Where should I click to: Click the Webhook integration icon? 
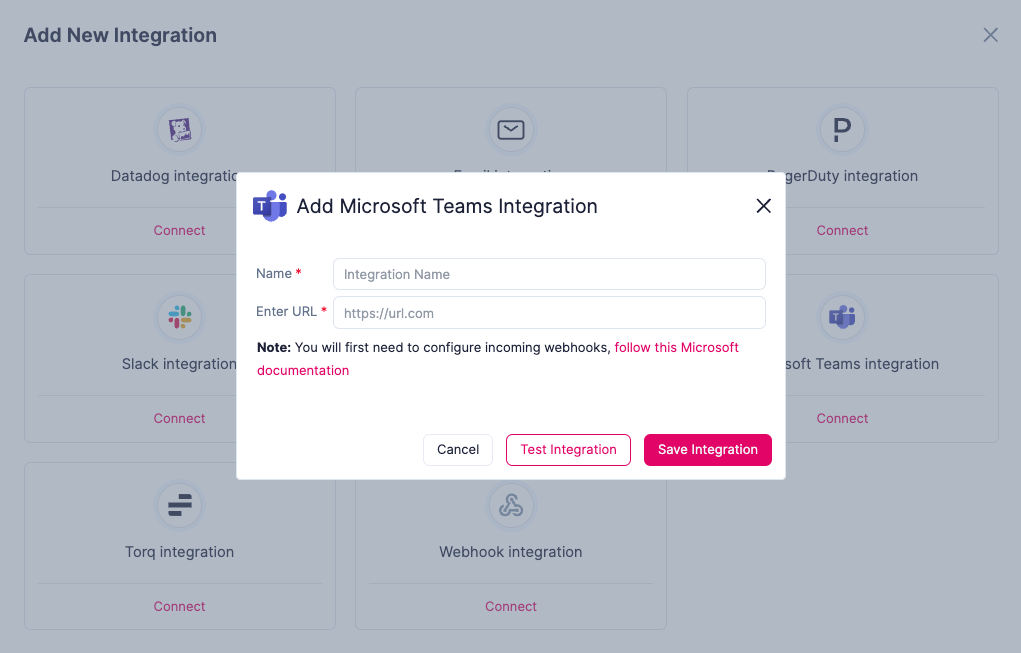click(511, 506)
